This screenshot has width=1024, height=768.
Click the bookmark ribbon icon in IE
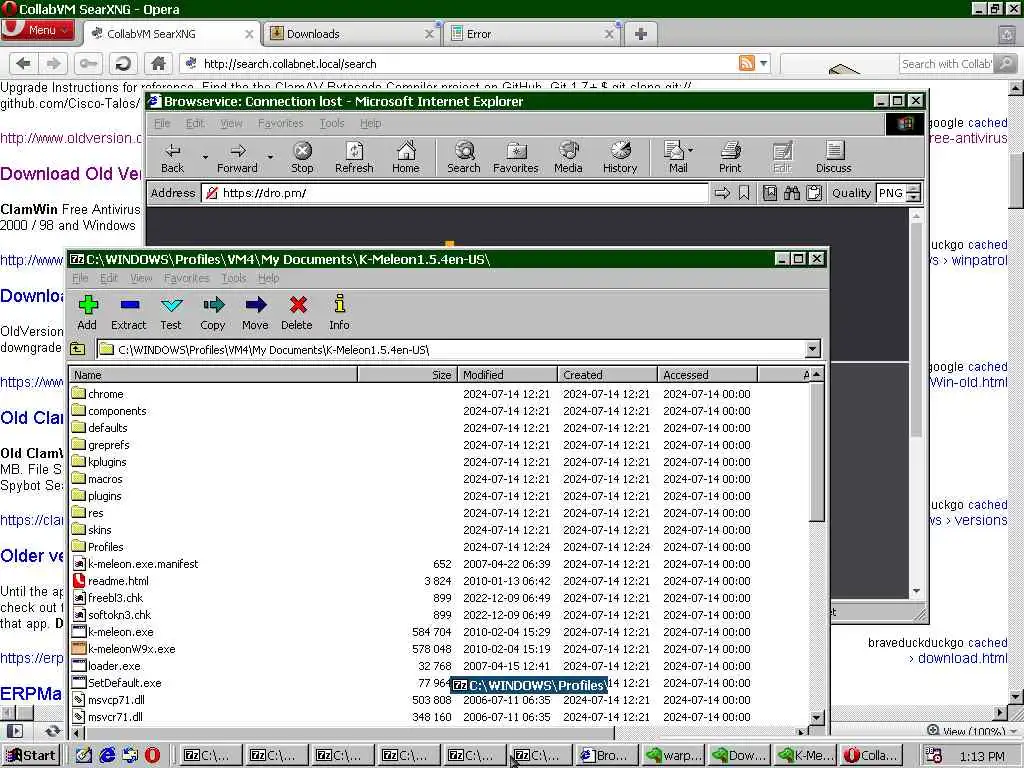point(744,193)
